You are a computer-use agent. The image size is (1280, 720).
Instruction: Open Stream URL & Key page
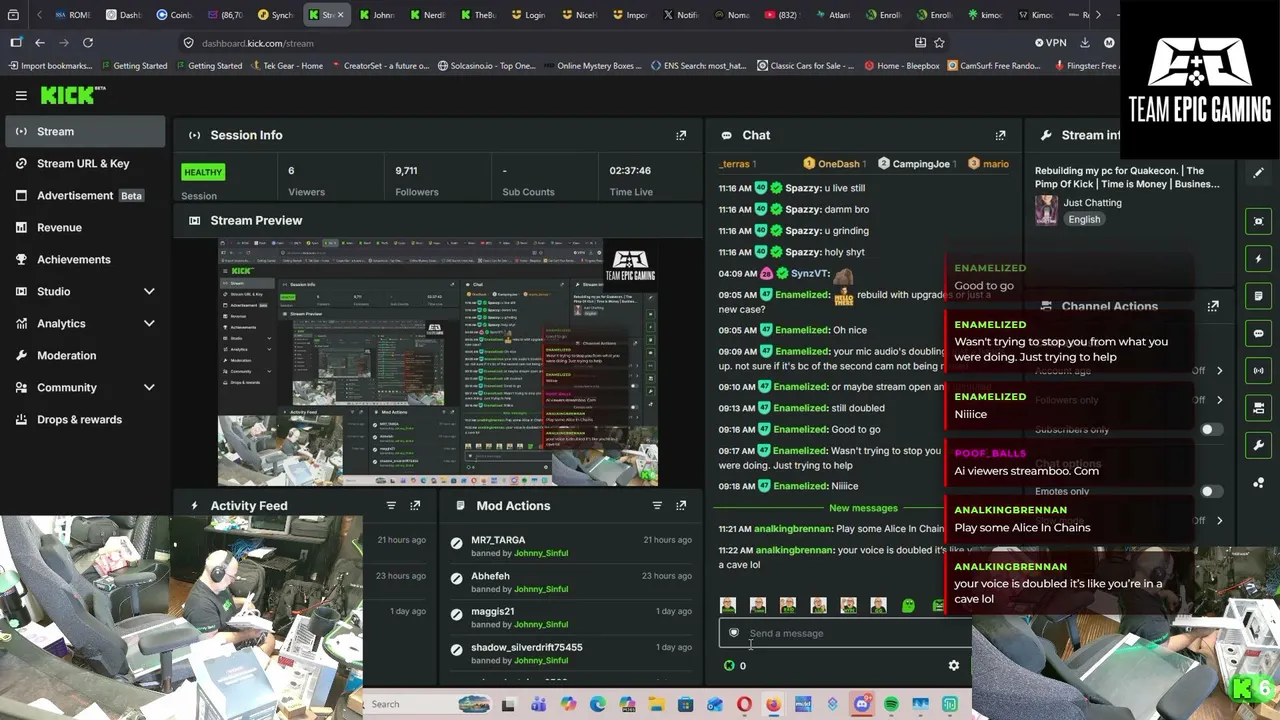85,163
